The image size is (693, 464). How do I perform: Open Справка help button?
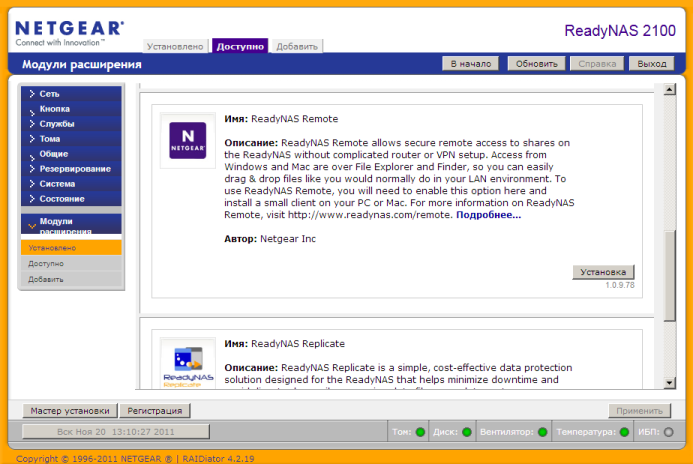click(597, 64)
